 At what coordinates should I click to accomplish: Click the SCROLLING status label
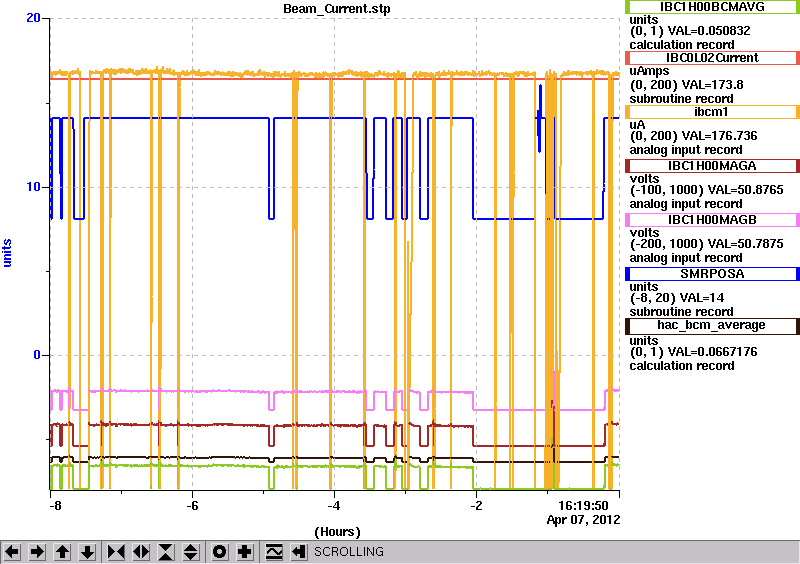[348, 552]
